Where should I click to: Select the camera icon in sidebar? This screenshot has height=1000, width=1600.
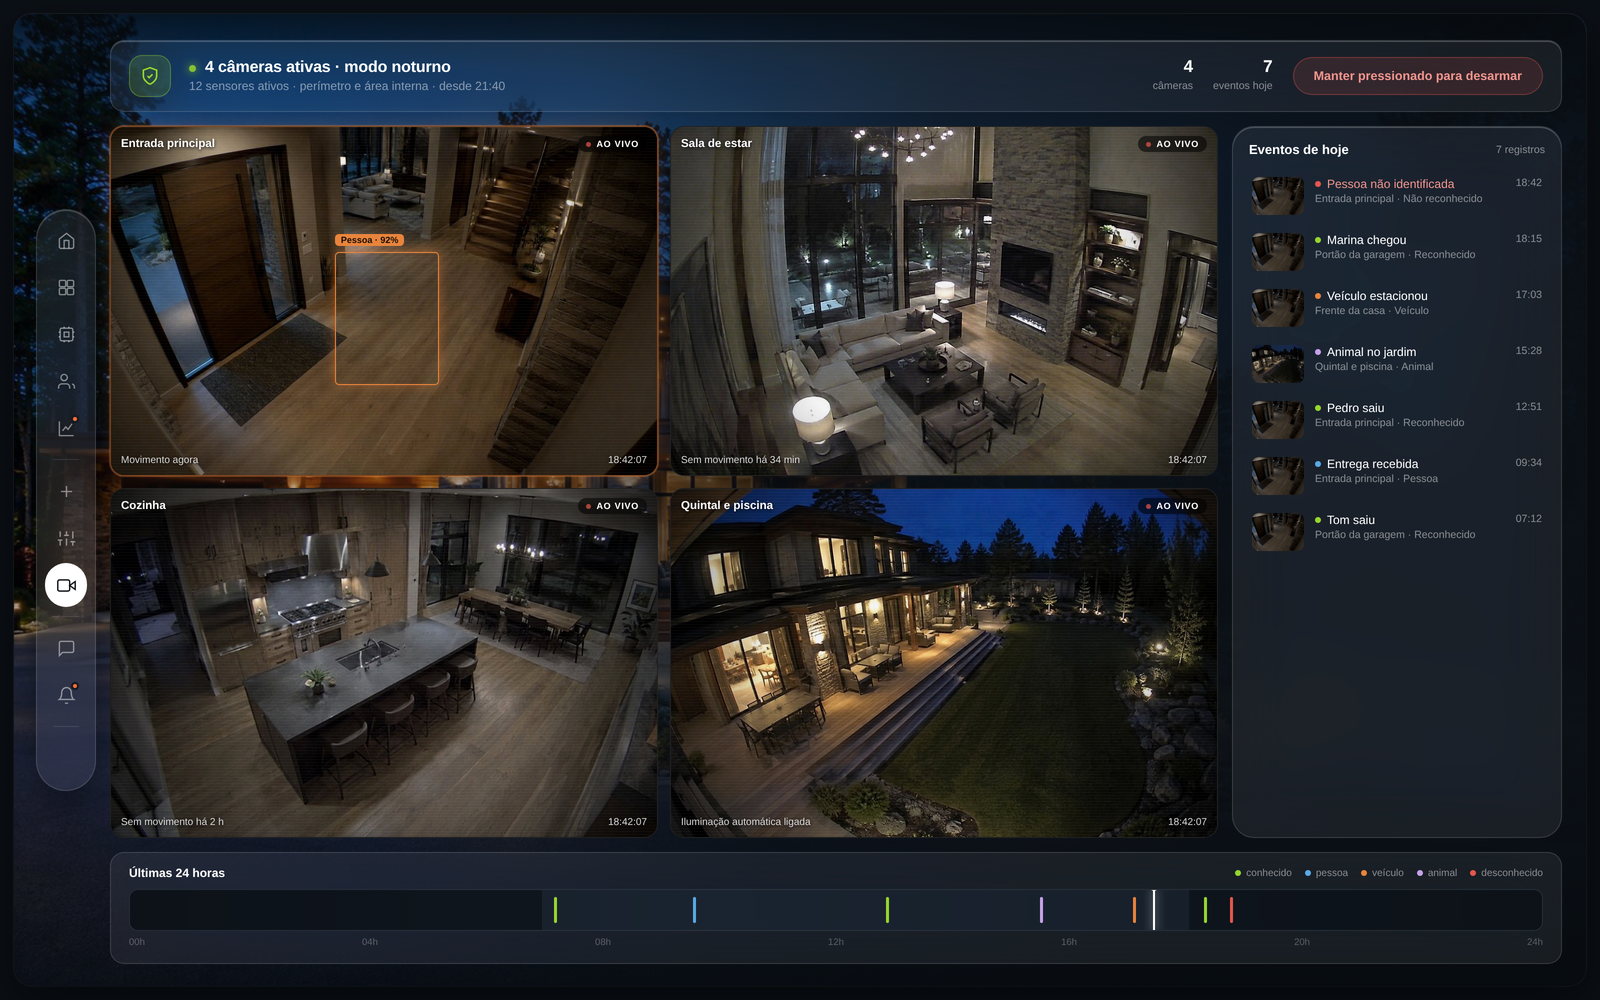66,585
